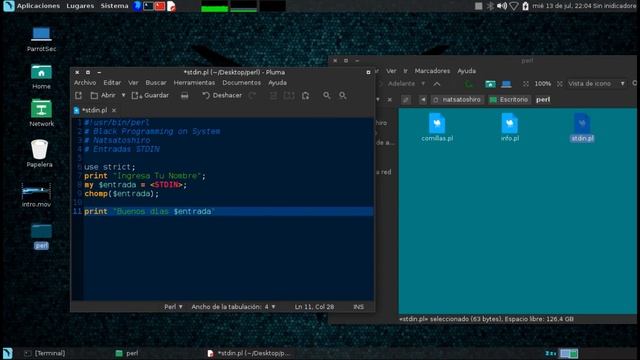Open the Archivo menu in Pluma
Viewport: 640px width, 360px height.
85,82
